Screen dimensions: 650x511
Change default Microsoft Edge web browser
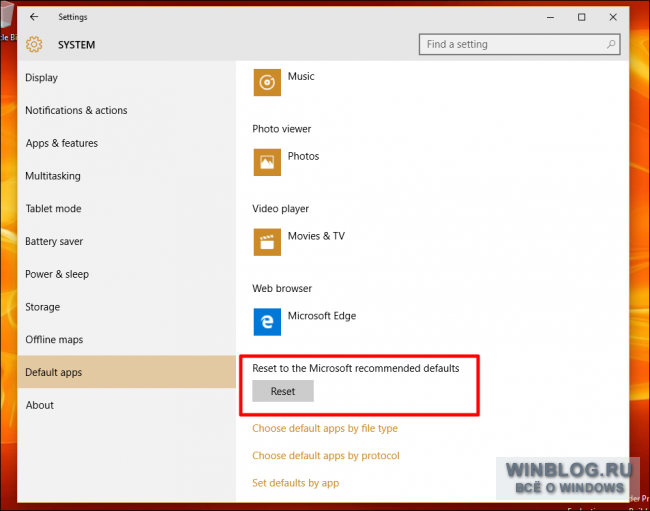click(x=305, y=322)
